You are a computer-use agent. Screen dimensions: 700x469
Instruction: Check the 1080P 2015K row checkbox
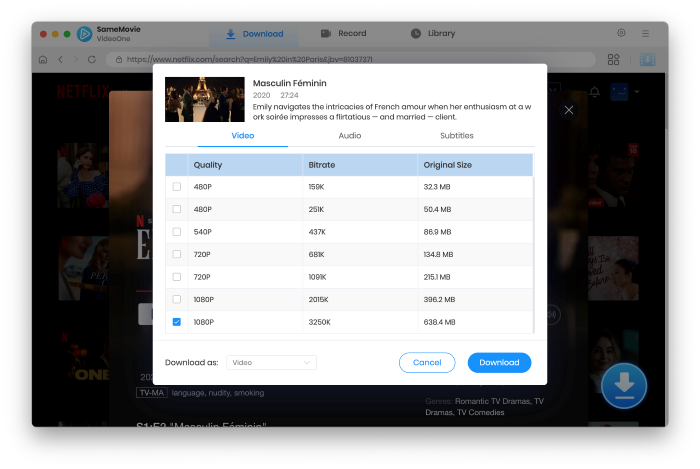coord(177,299)
